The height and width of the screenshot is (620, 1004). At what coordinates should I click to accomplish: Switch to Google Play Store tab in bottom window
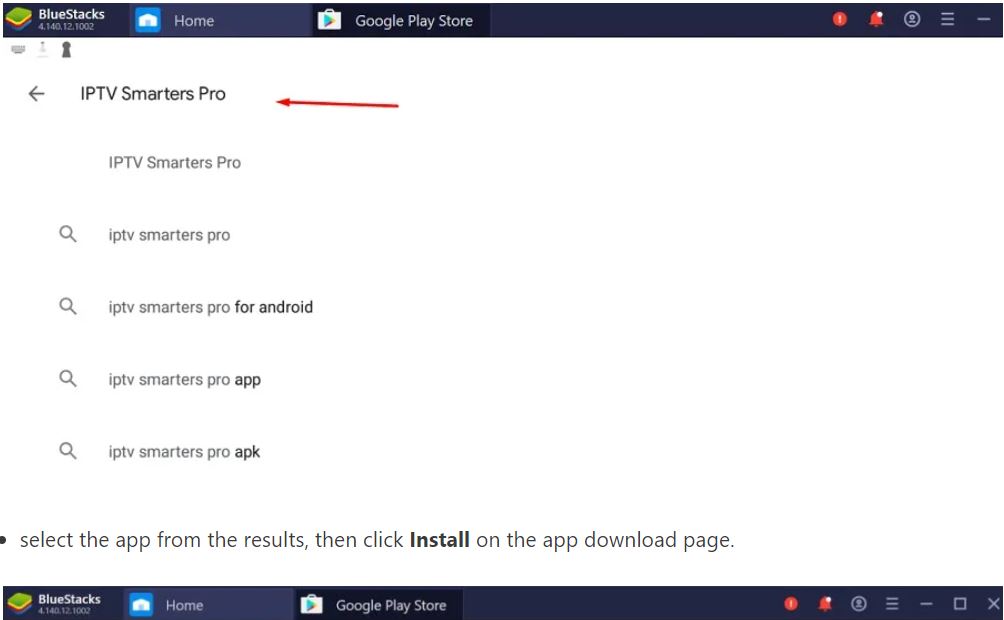(x=378, y=605)
